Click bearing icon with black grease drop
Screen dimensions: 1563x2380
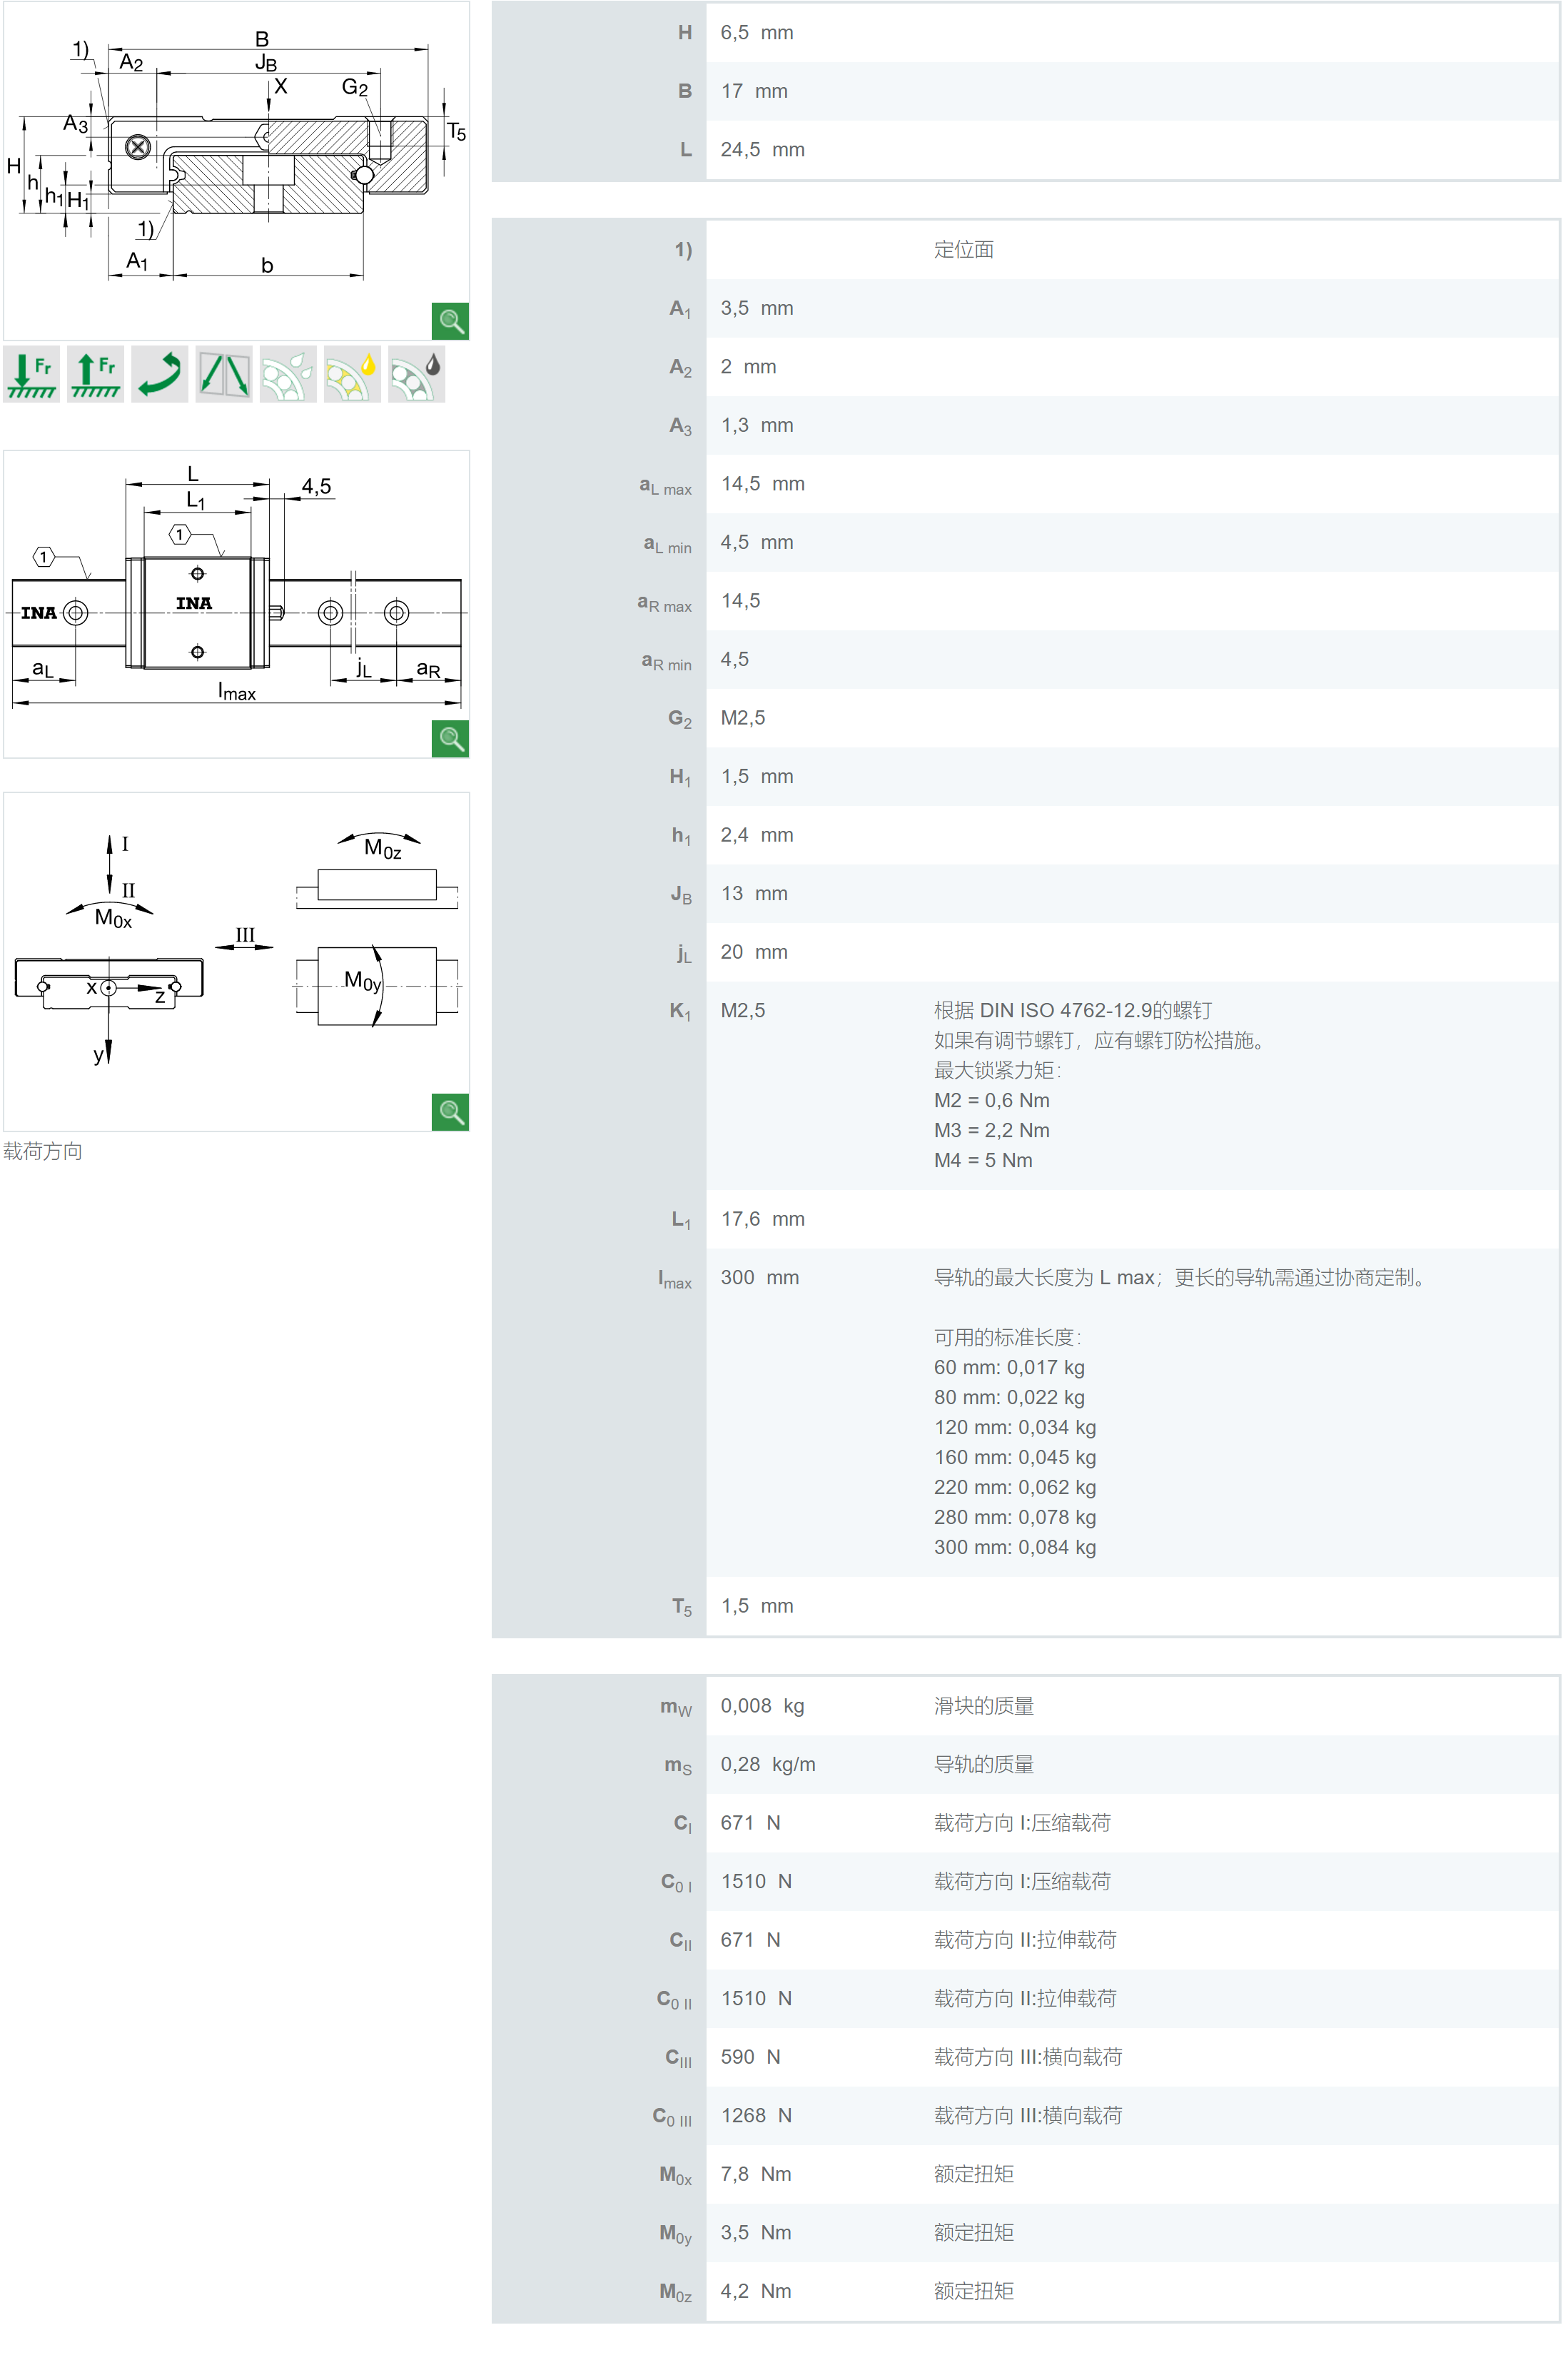[416, 374]
